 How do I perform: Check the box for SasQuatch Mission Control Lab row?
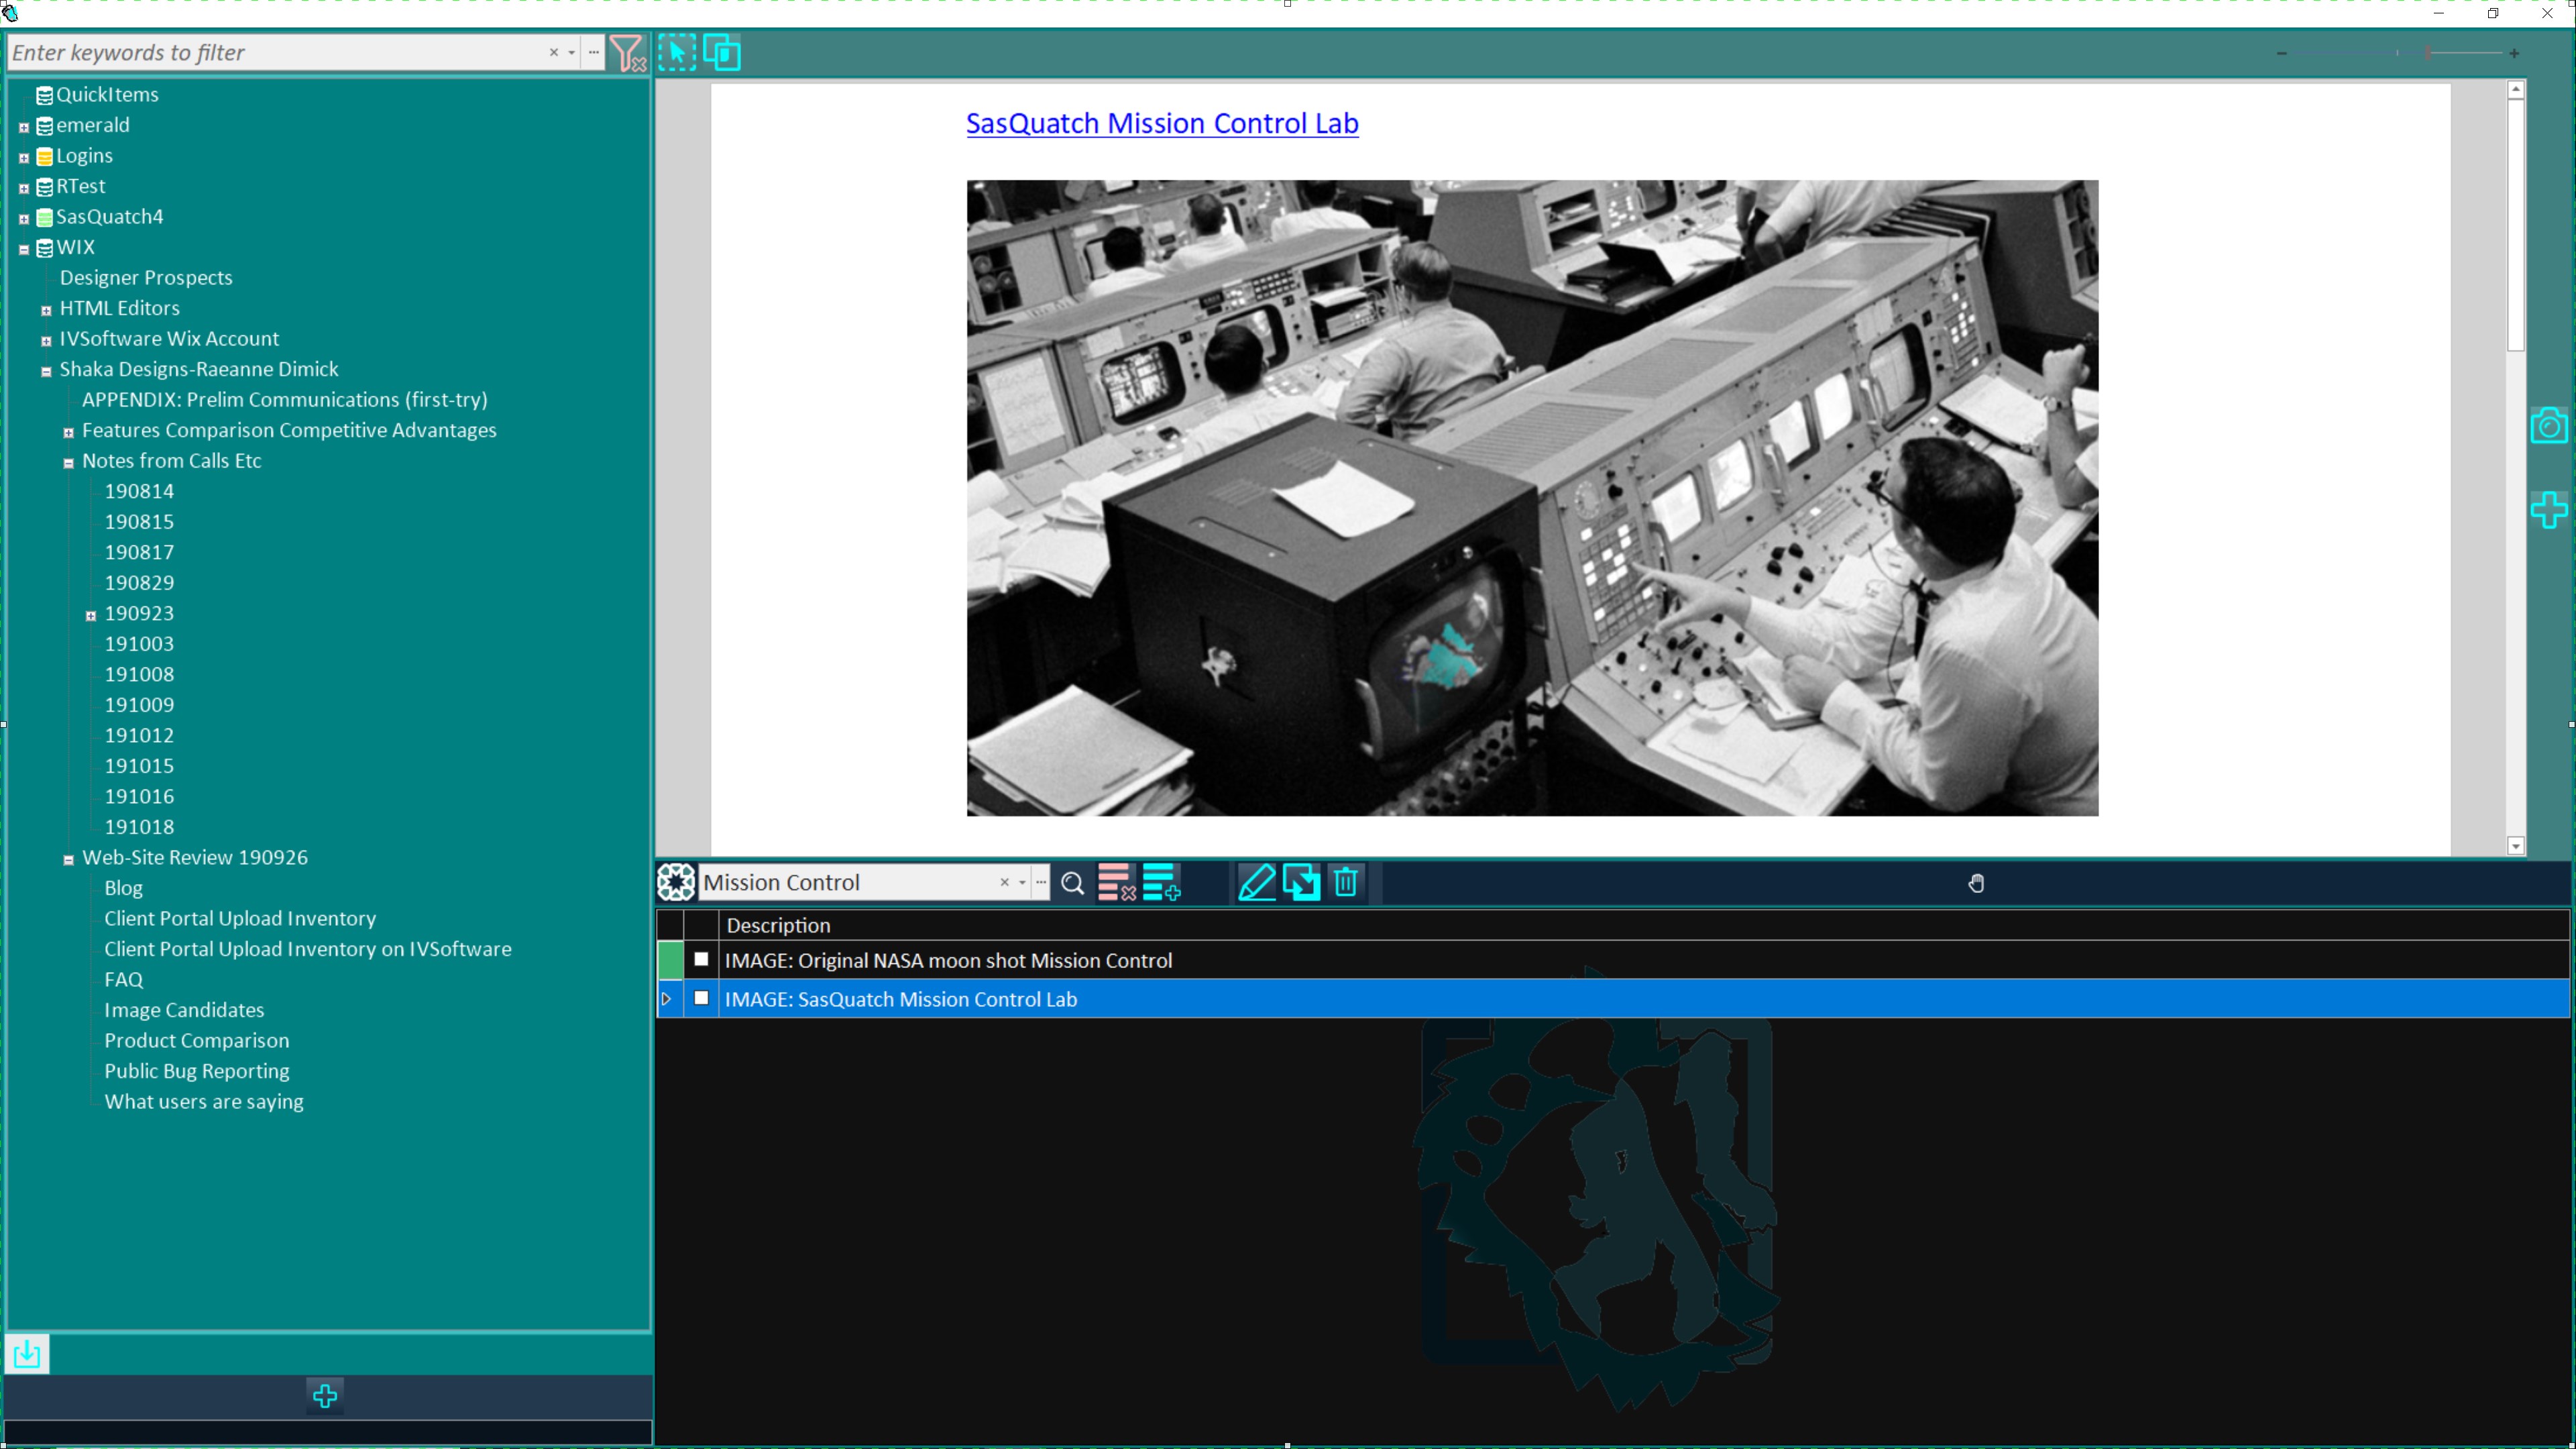click(x=701, y=998)
